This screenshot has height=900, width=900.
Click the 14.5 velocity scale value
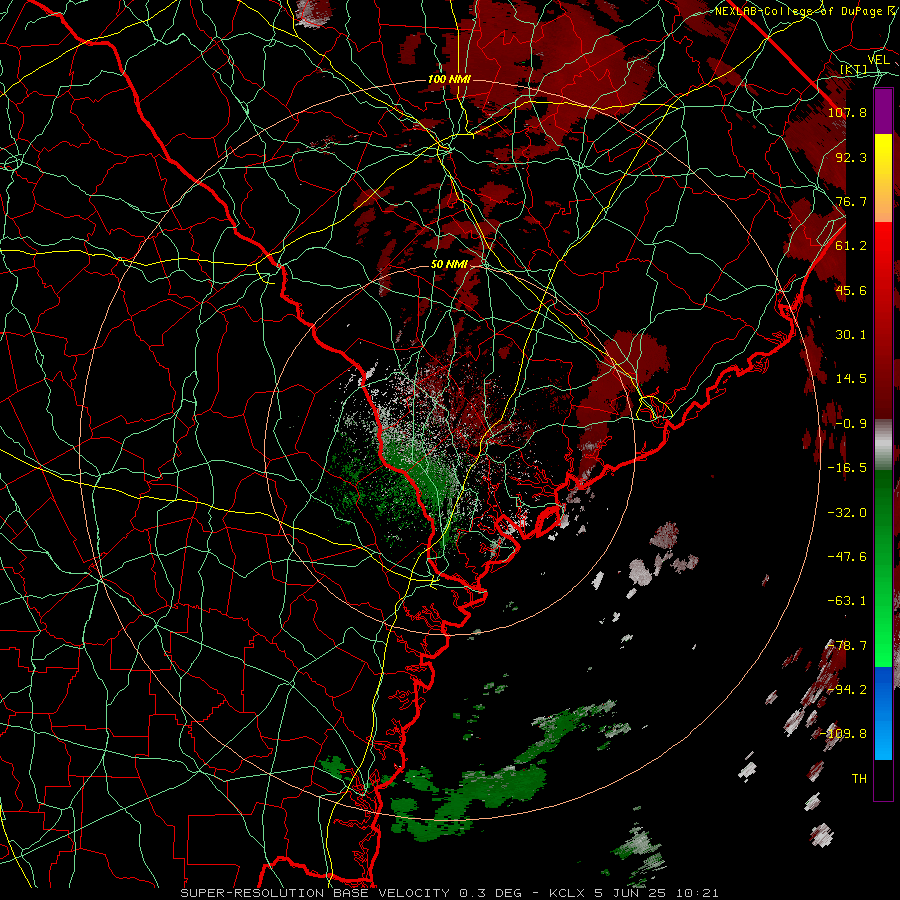point(851,379)
